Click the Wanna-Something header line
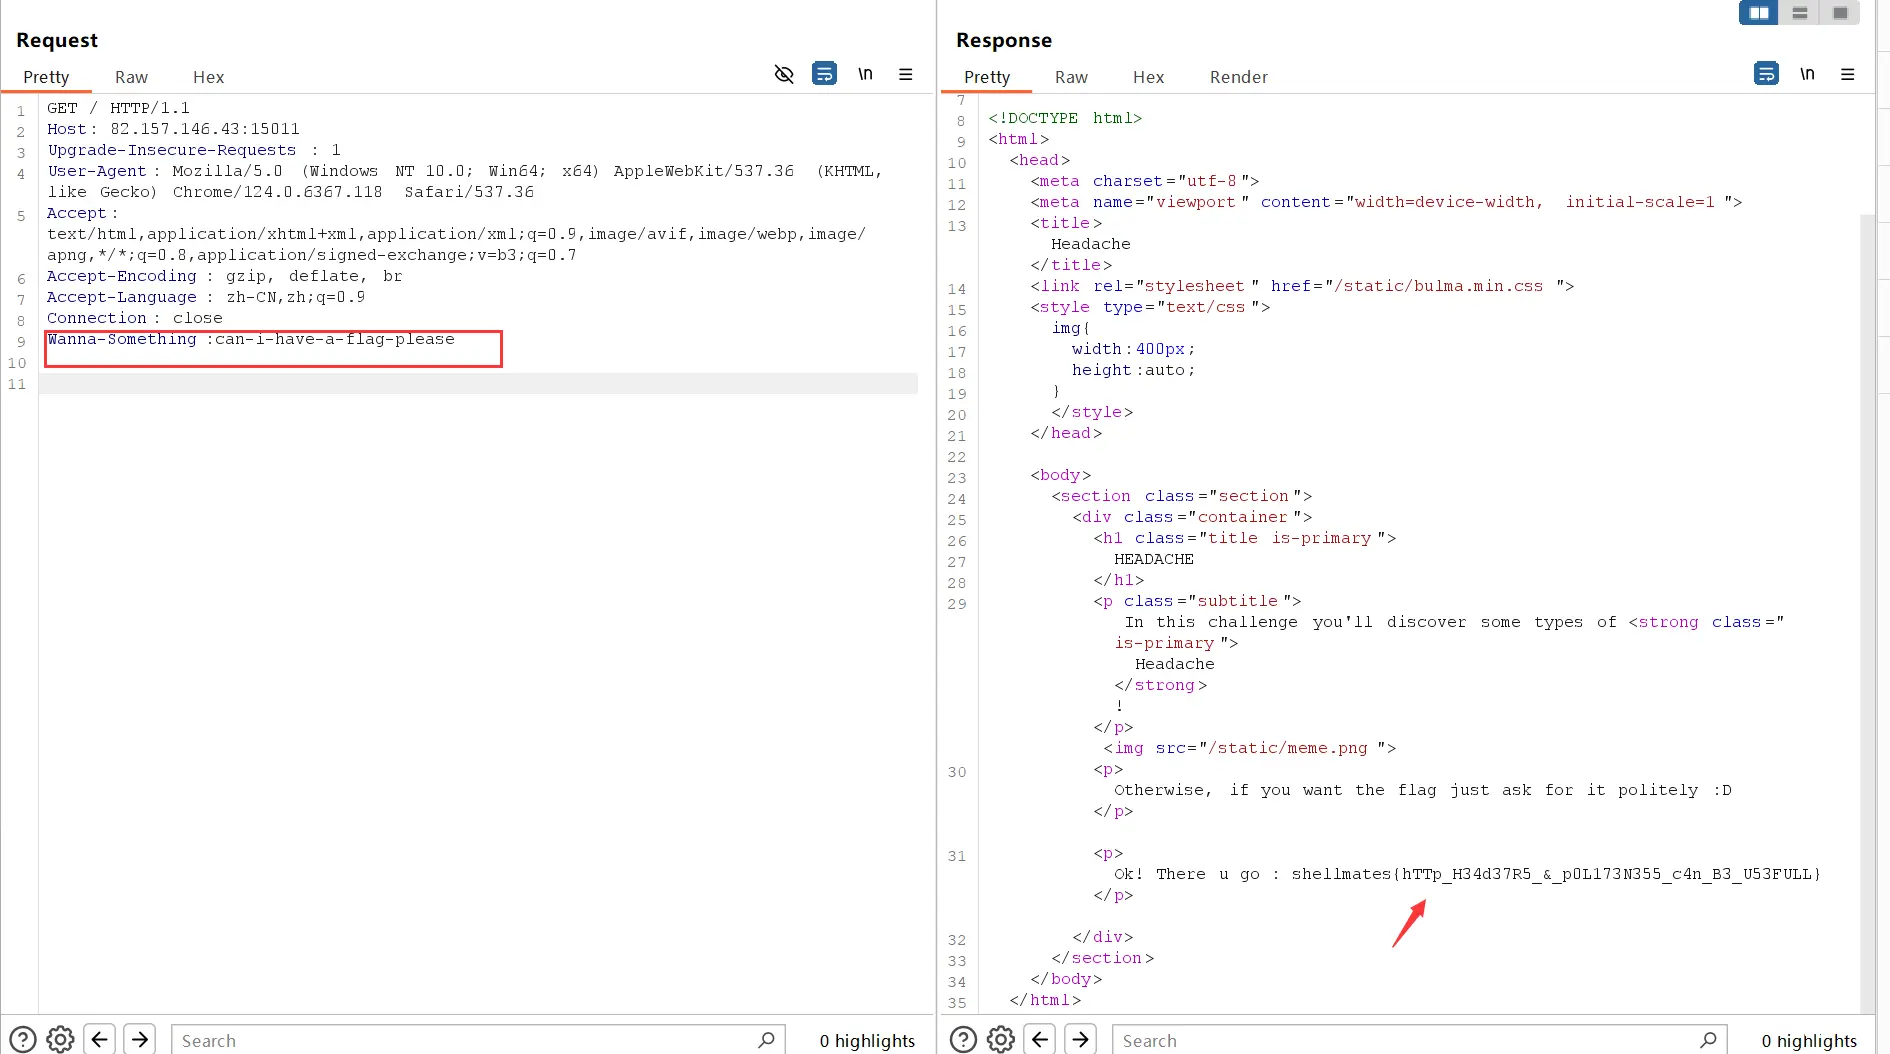Viewport: 1890px width, 1054px height. 250,339
